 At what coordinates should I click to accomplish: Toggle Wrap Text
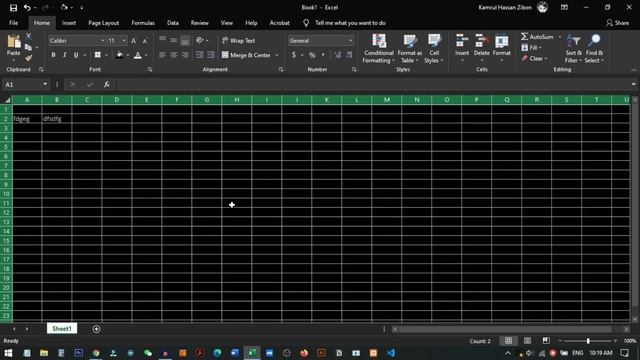click(x=239, y=40)
